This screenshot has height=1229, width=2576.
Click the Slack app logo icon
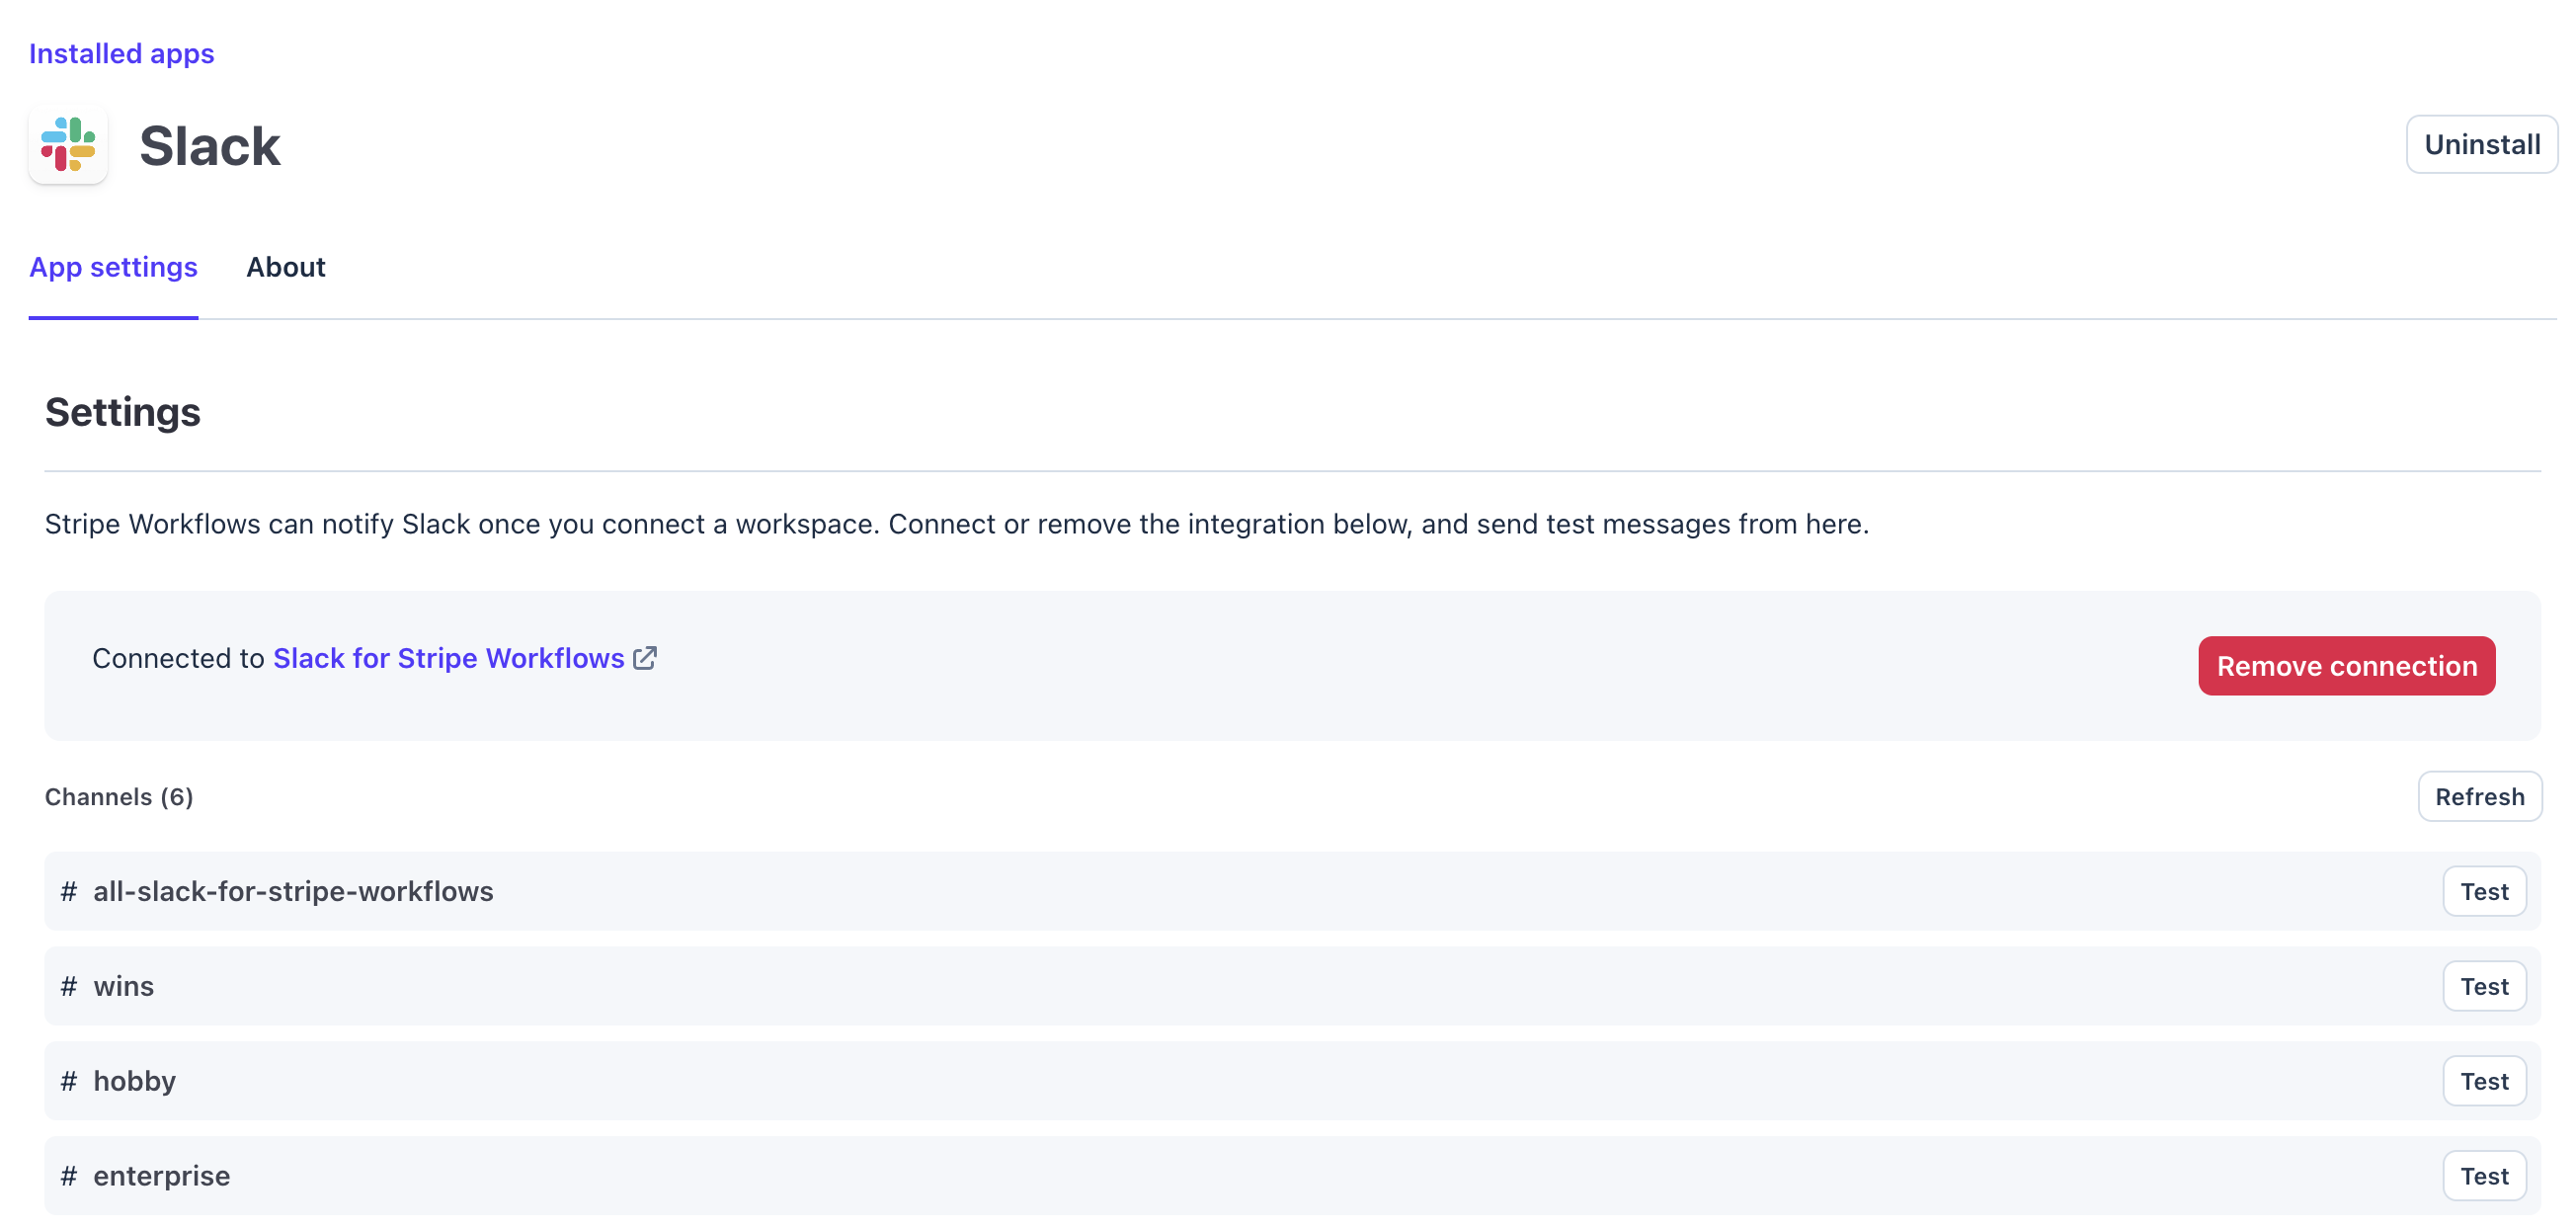(x=68, y=145)
